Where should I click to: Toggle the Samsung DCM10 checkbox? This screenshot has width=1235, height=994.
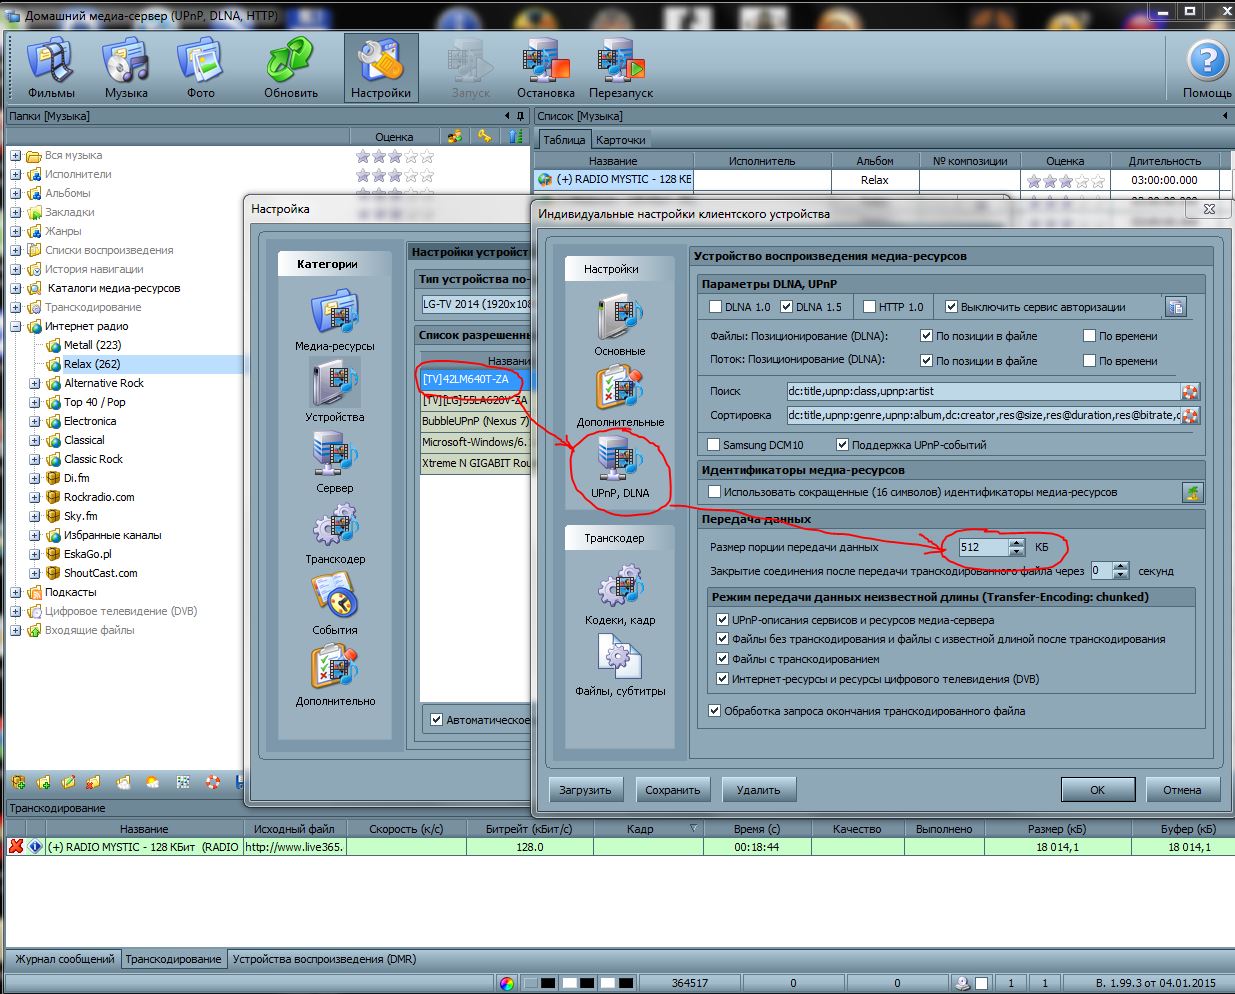pos(713,445)
